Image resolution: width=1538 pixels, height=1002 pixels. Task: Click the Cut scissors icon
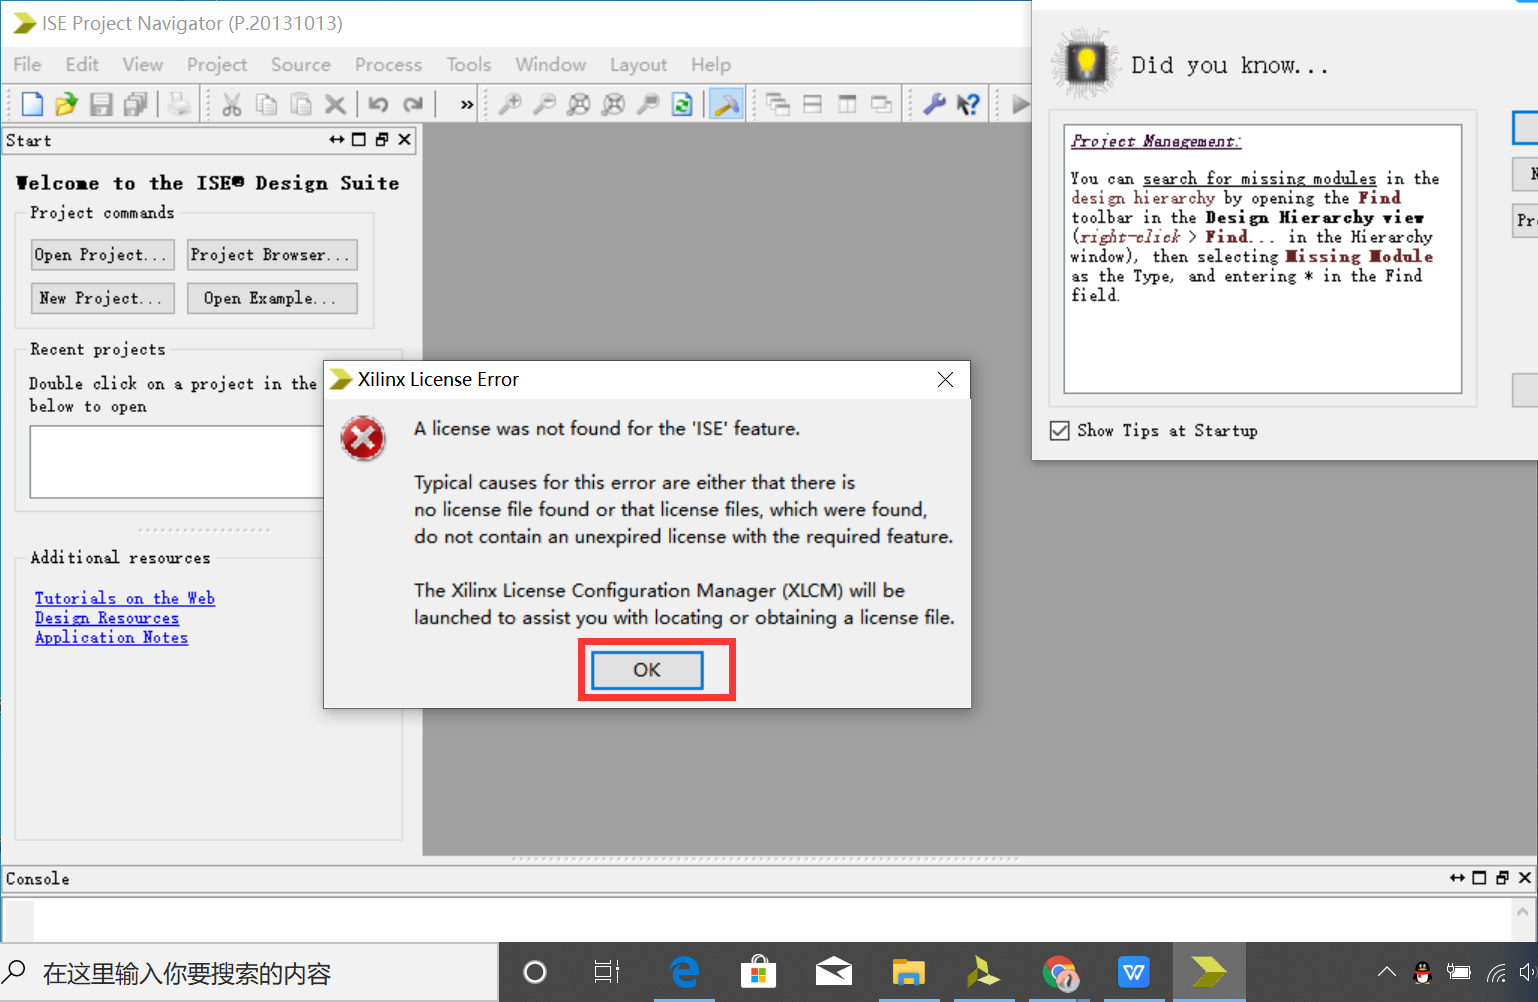click(232, 104)
